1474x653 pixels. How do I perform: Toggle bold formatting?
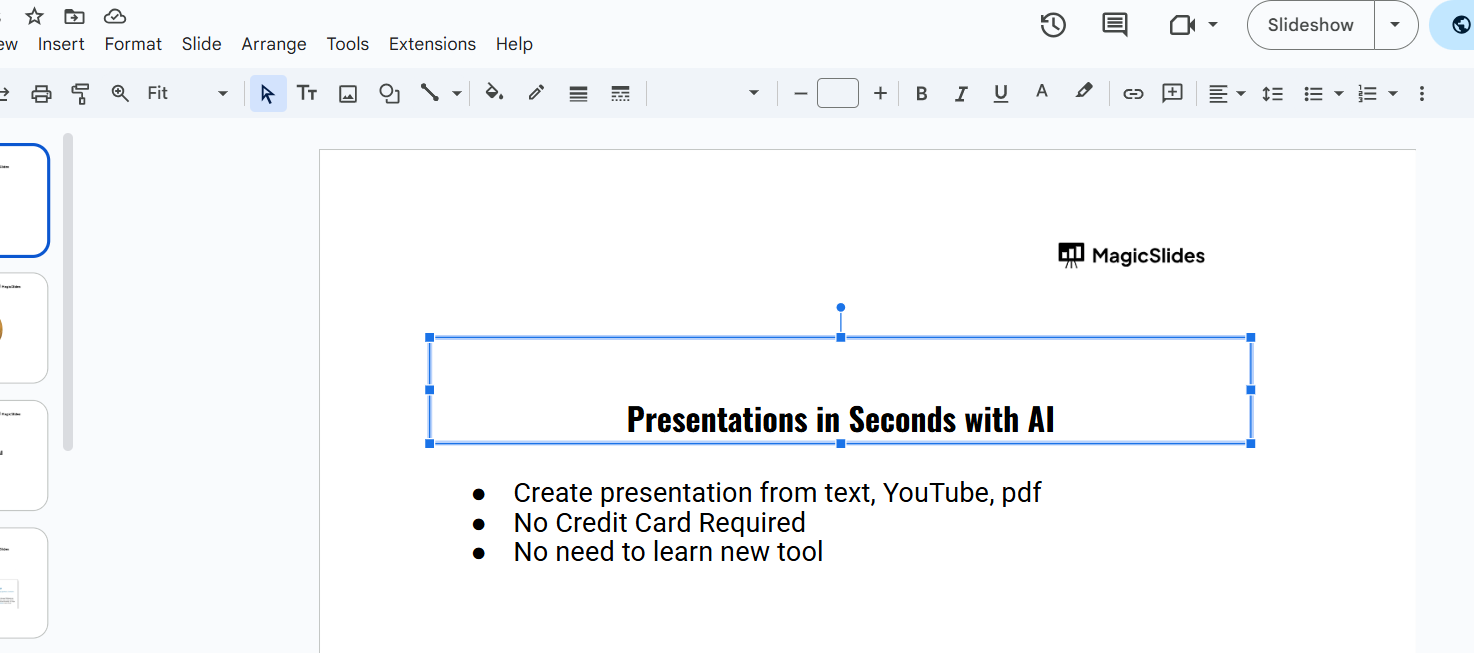pyautogui.click(x=921, y=94)
